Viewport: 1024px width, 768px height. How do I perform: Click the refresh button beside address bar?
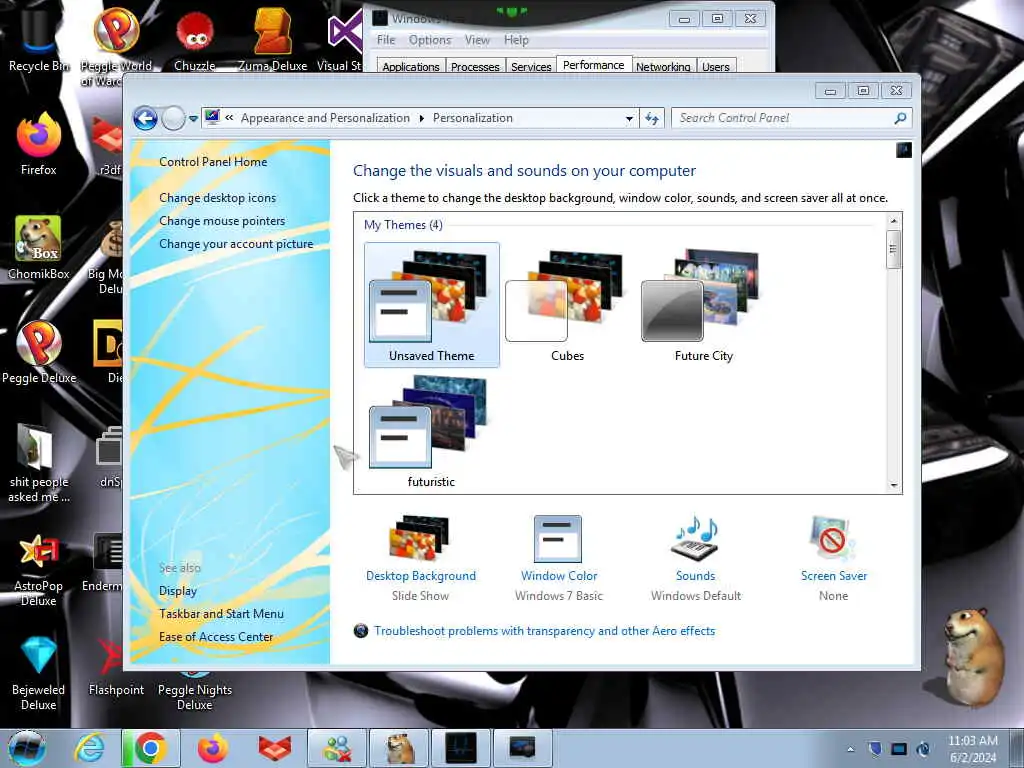(x=652, y=118)
